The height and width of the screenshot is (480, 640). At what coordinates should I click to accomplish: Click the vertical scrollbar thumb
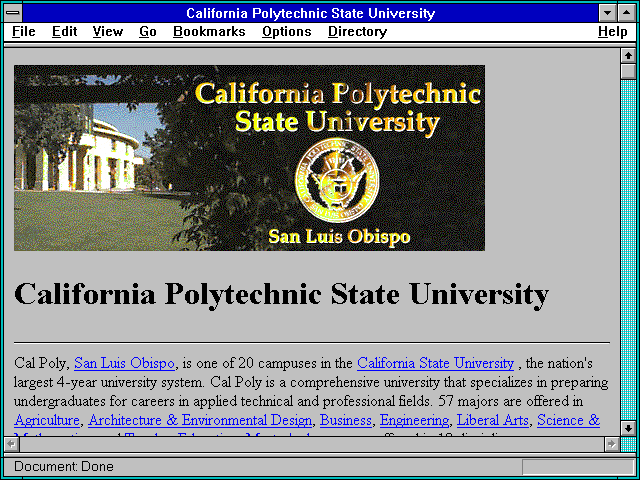[x=628, y=71]
